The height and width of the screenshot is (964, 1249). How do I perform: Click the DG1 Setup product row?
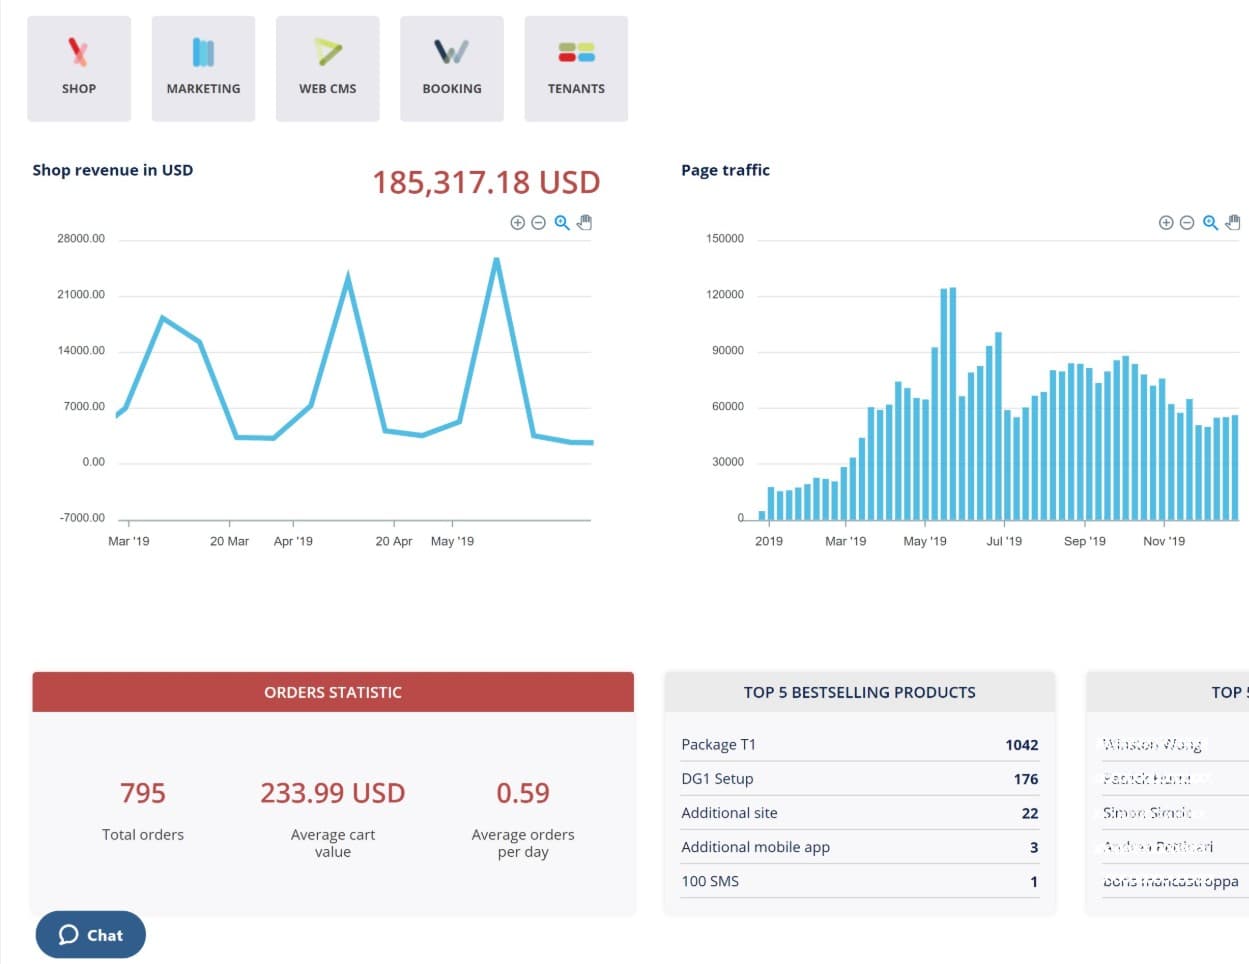click(859, 779)
